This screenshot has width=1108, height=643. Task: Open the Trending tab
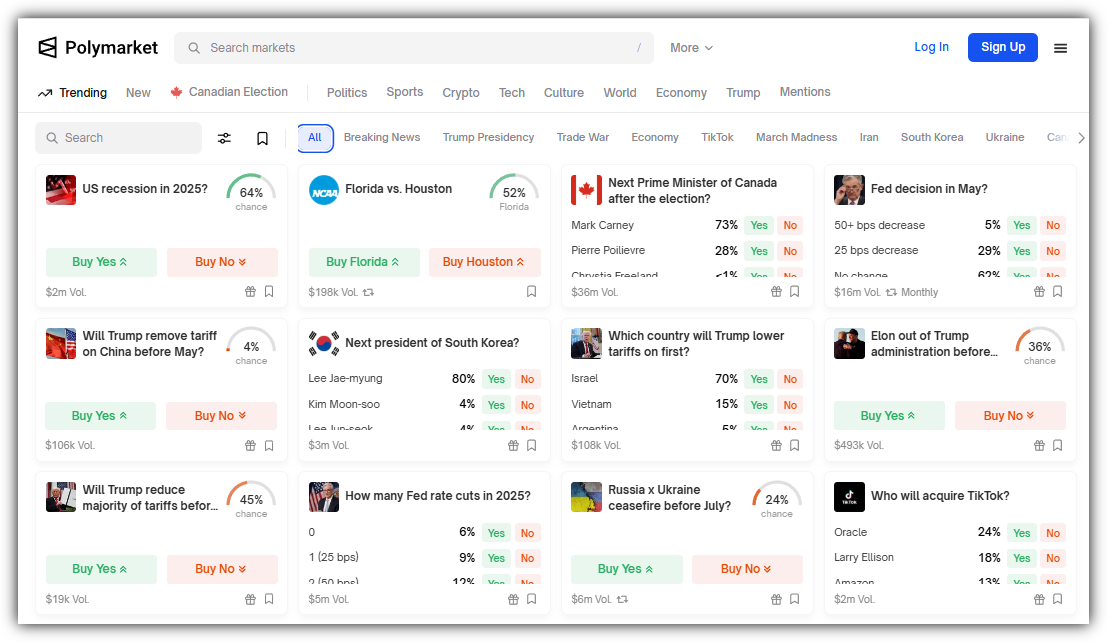pos(73,93)
